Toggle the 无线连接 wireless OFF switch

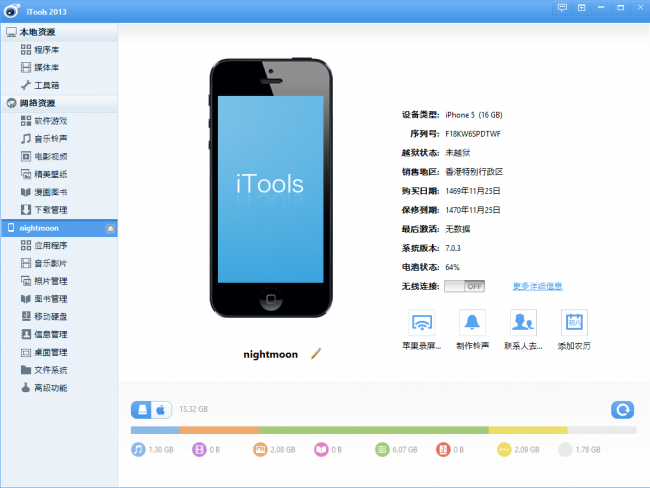click(464, 286)
